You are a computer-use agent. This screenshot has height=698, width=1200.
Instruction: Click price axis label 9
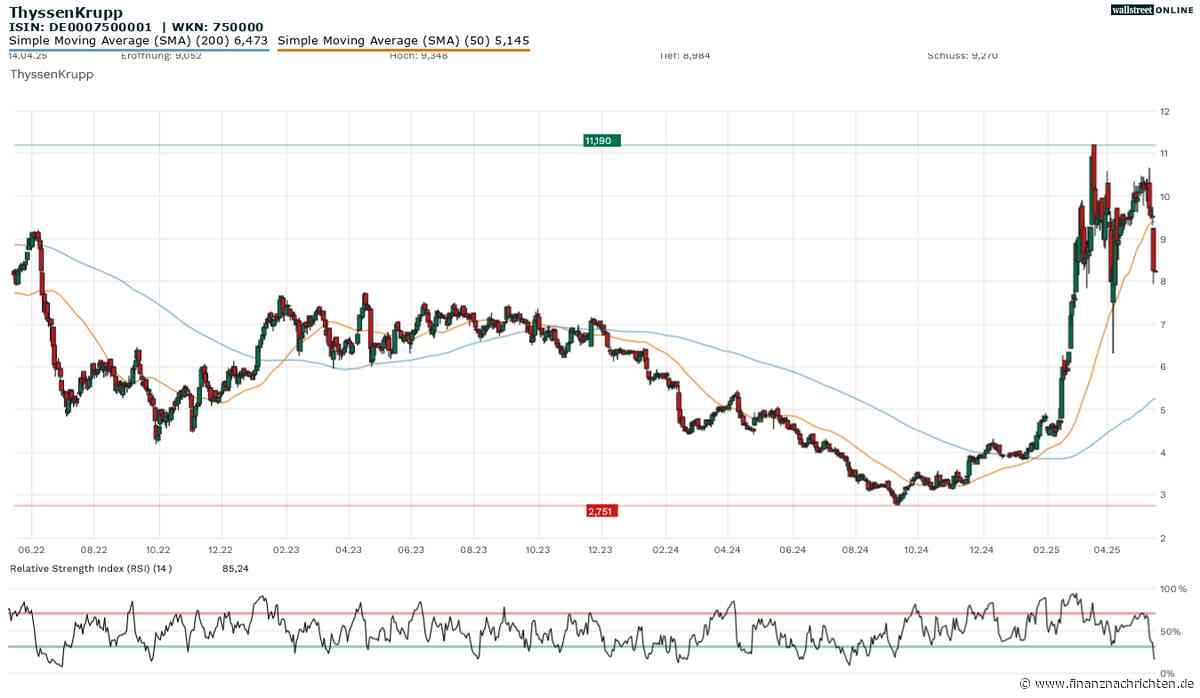pos(1162,240)
